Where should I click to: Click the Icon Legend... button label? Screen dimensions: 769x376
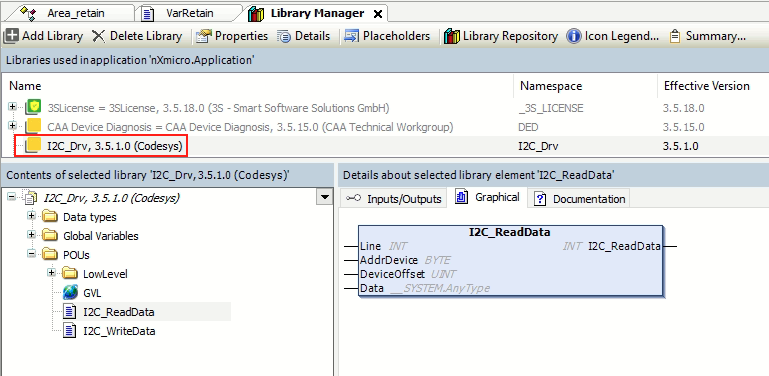tap(621, 36)
